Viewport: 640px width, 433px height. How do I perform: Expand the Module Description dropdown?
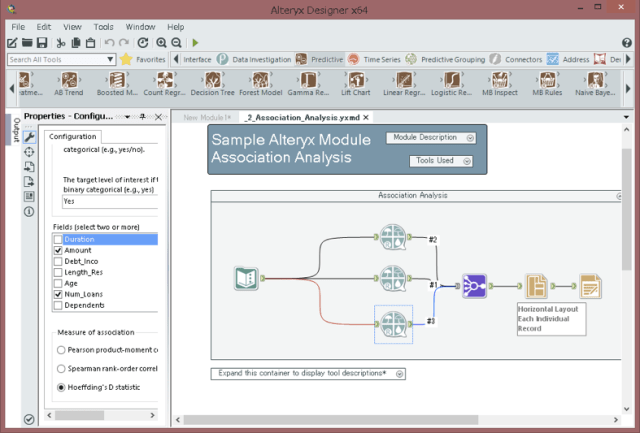[469, 137]
